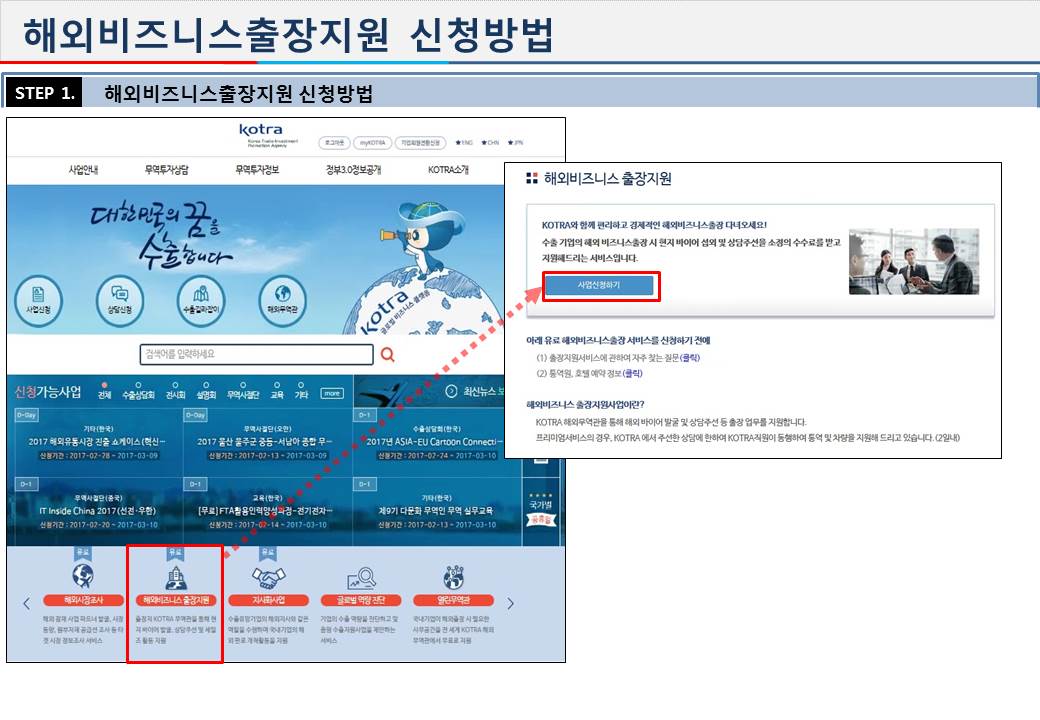Click the kotra logo at top
Viewport: 1040px width, 720px height.
pos(261,129)
